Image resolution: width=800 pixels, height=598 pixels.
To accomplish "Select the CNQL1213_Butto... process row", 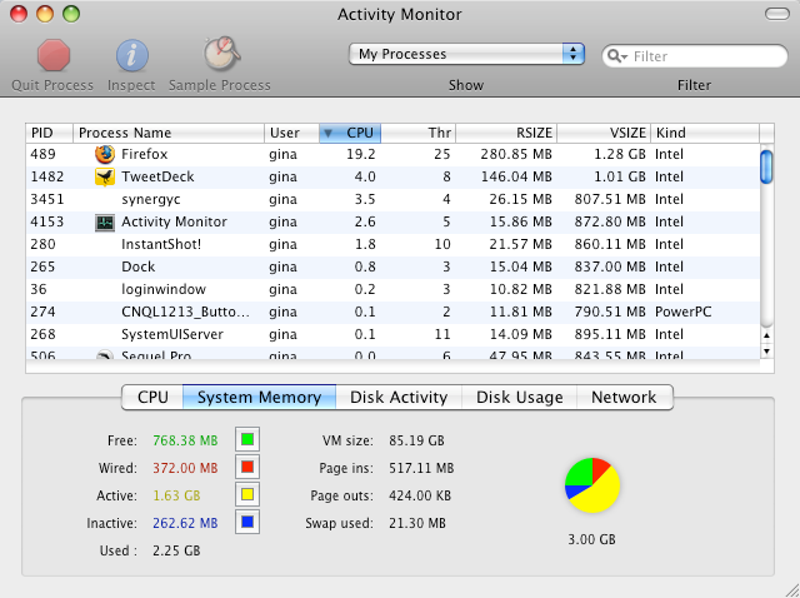I will [x=393, y=312].
